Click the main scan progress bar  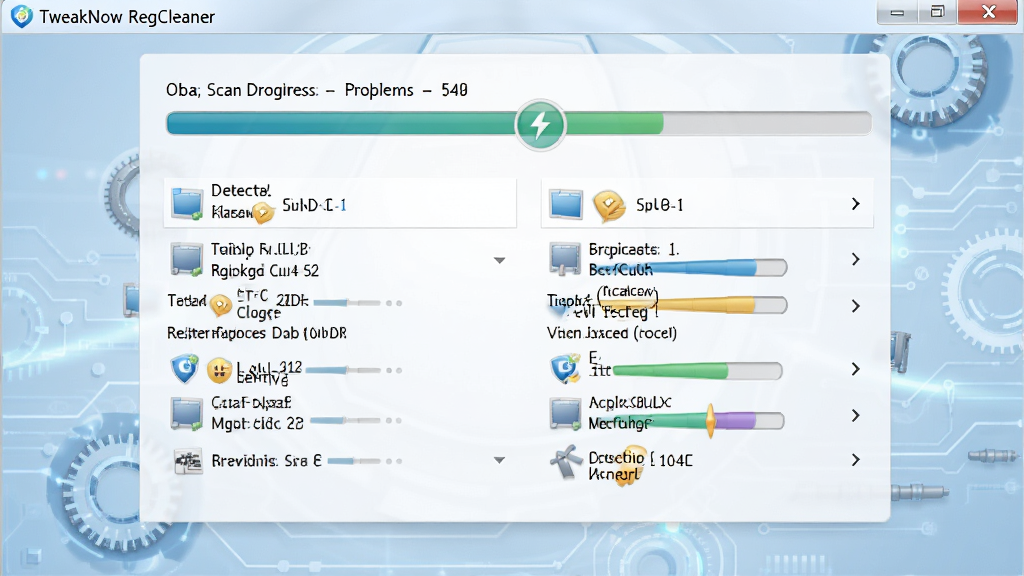point(519,123)
